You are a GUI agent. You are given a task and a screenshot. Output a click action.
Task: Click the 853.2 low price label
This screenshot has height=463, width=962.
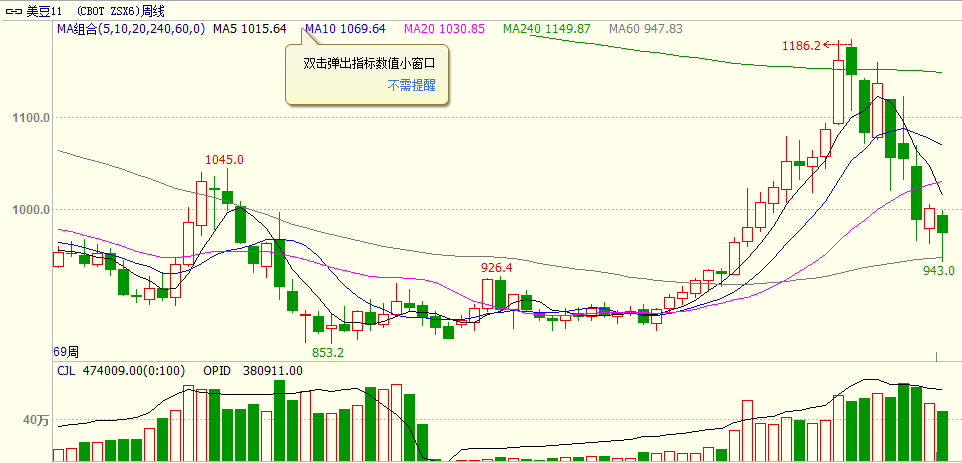point(328,353)
